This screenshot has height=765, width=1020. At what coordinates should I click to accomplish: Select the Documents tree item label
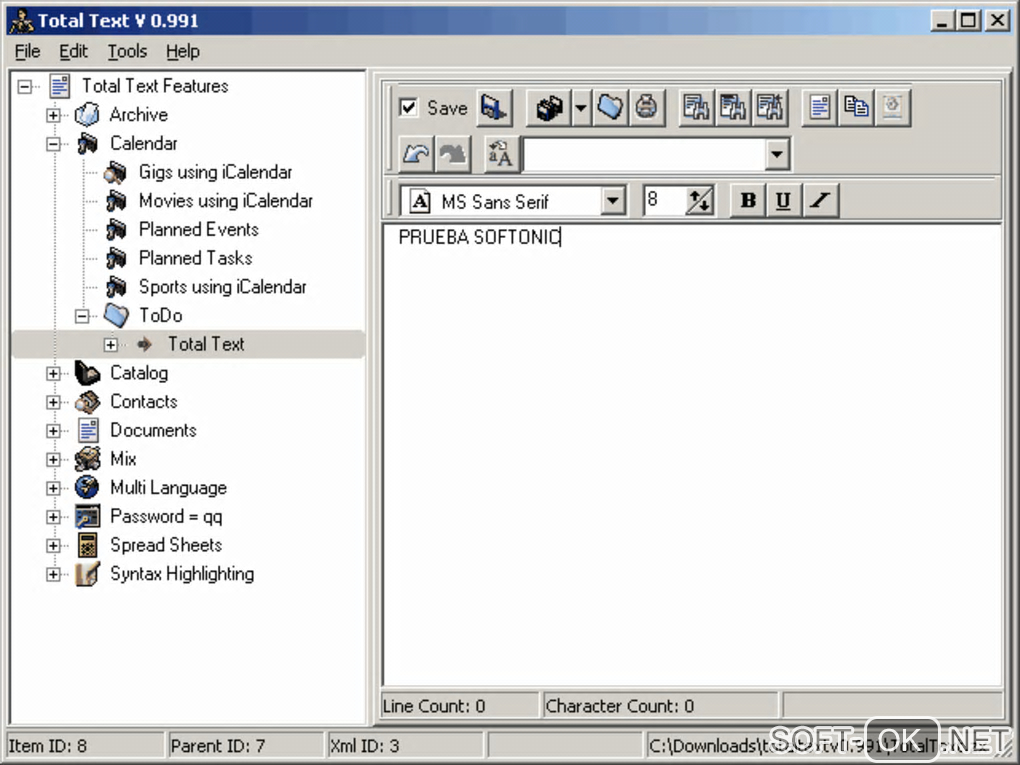pyautogui.click(x=153, y=431)
